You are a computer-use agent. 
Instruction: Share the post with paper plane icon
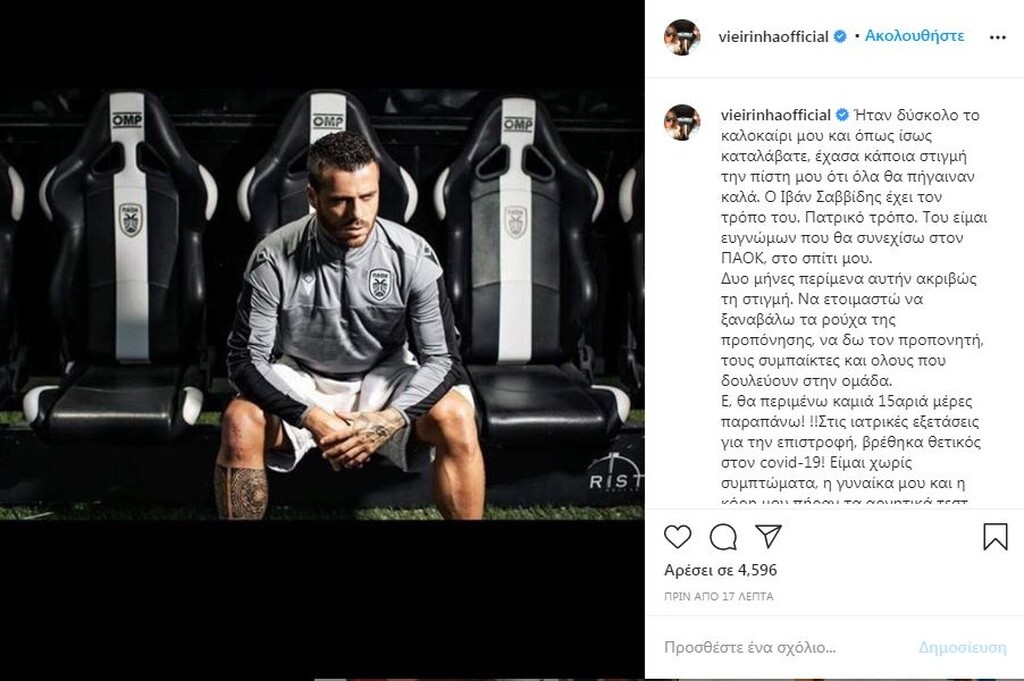point(767,537)
